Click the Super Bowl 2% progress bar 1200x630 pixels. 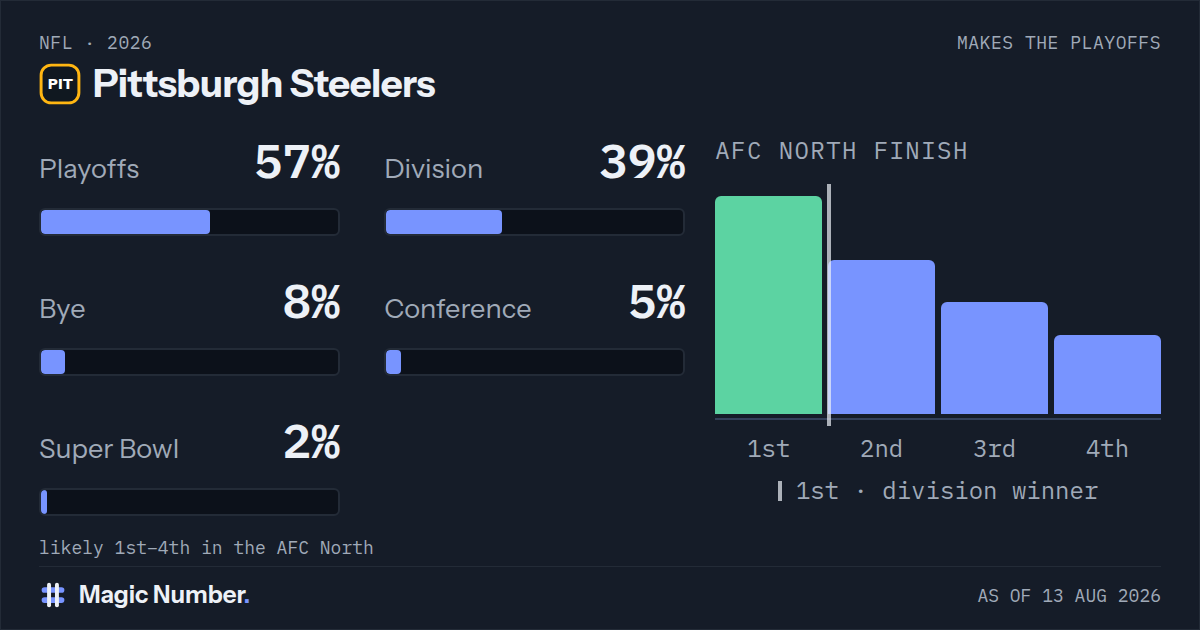click(189, 502)
